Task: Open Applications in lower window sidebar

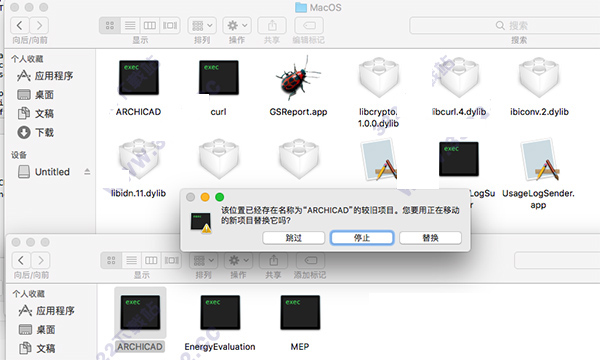Action: click(47, 311)
